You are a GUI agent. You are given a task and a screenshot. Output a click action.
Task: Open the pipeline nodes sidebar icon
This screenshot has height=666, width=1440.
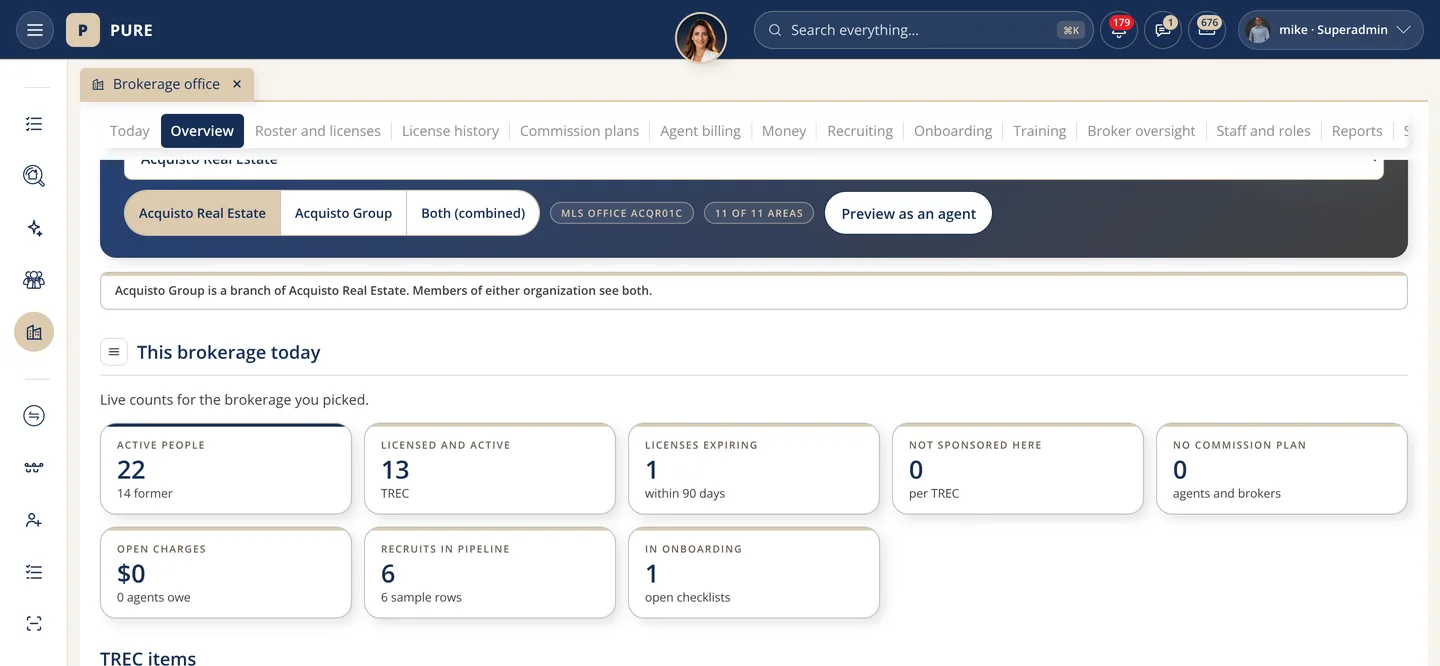(34, 468)
